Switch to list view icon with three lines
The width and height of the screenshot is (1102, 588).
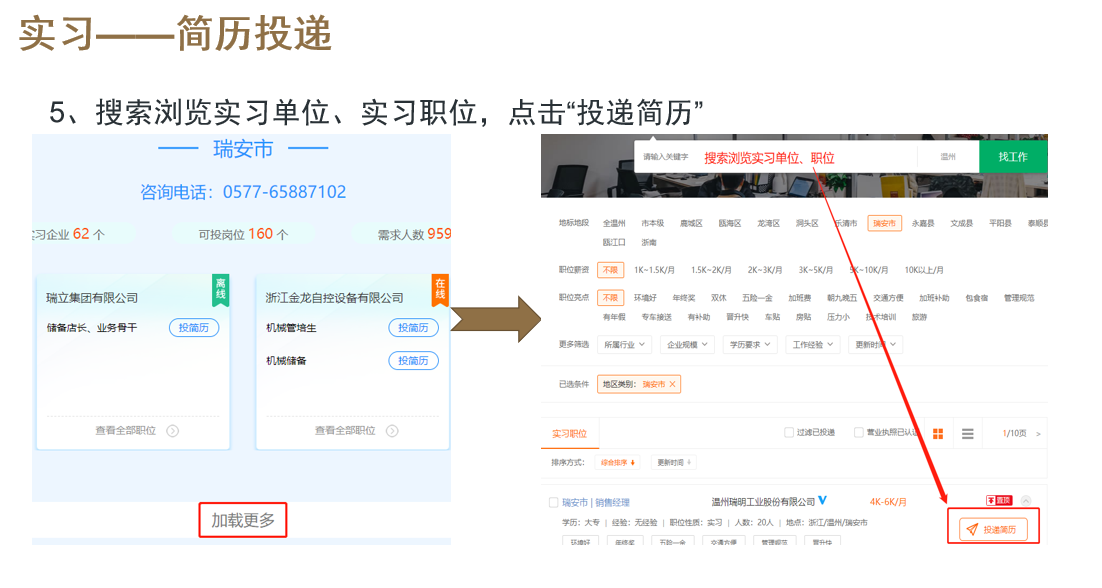tap(968, 434)
